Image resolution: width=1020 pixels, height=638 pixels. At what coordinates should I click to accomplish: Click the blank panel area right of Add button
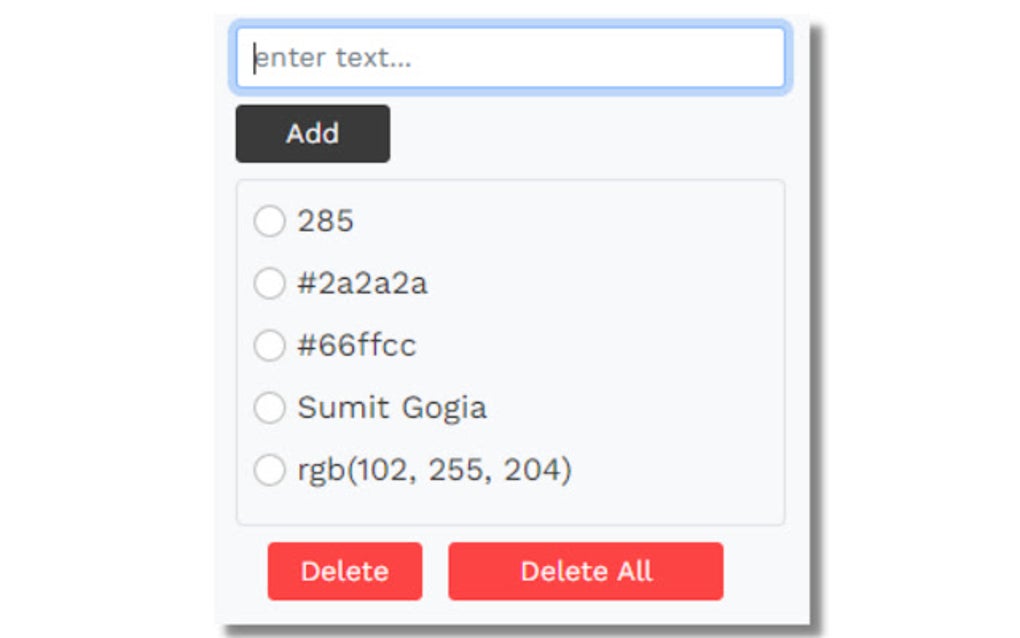tap(590, 134)
